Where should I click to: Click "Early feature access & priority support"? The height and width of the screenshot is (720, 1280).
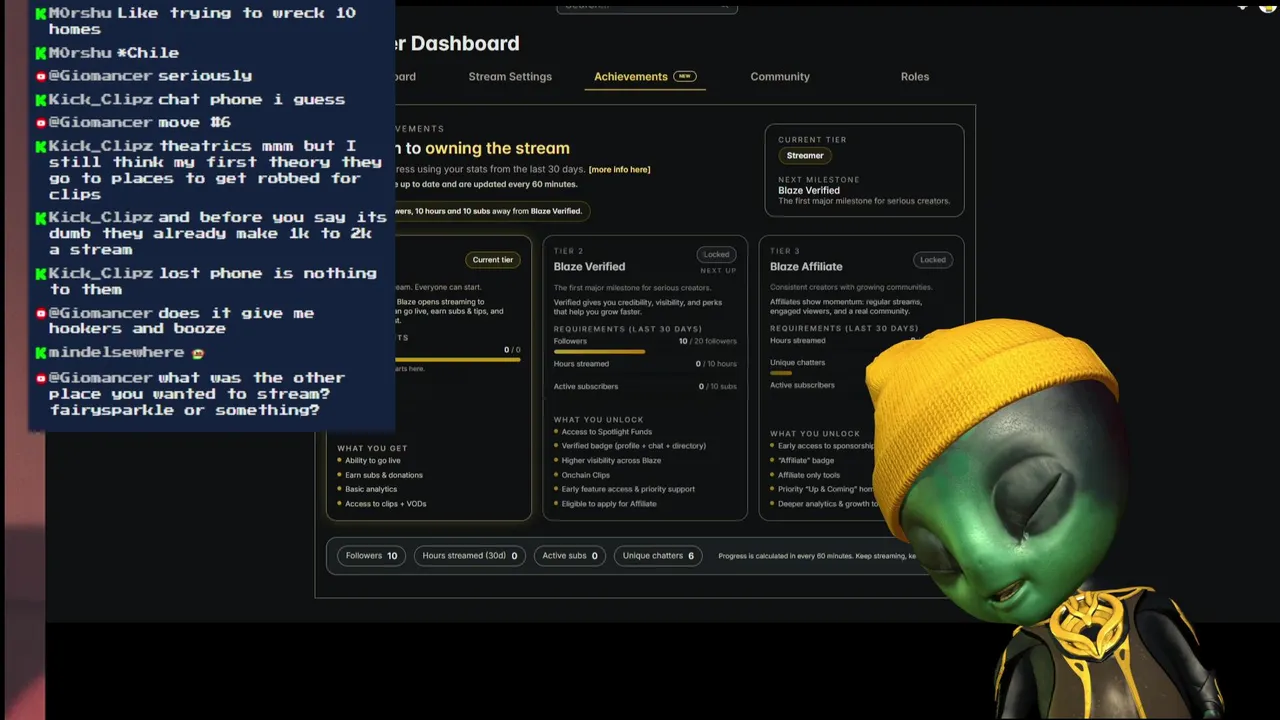pos(628,490)
